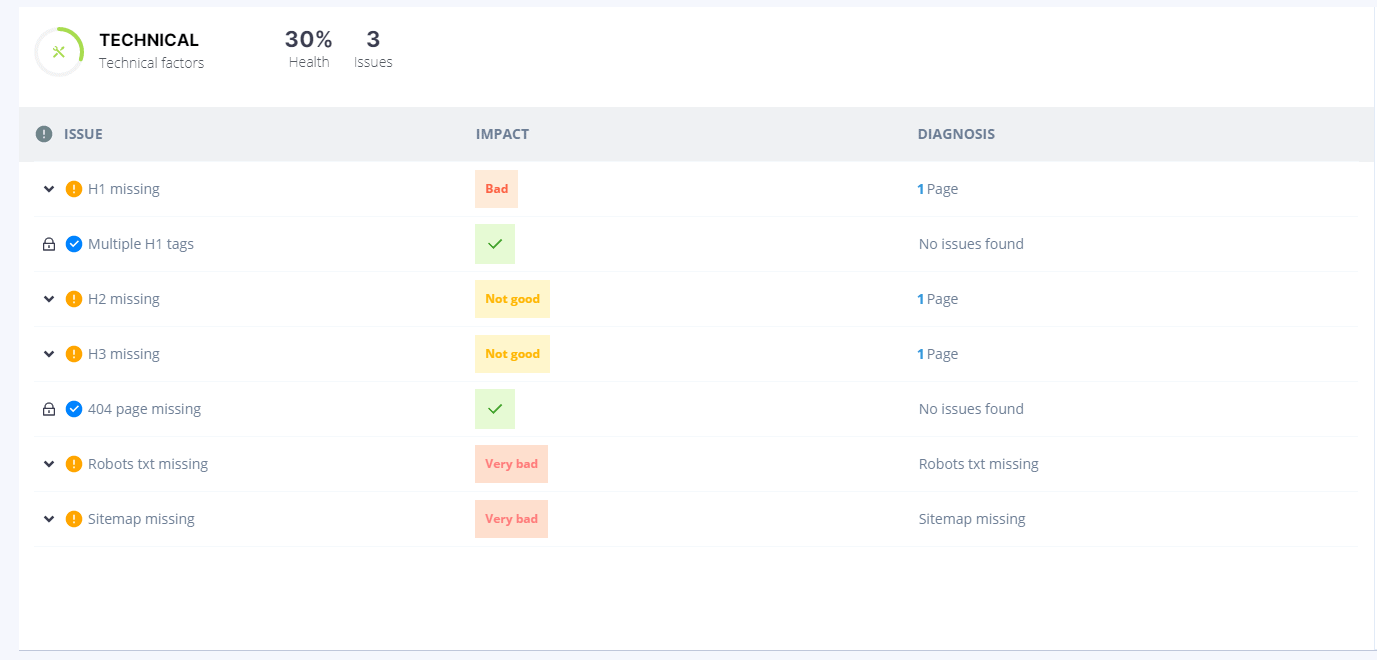Select the H1 missing issue label
This screenshot has width=1377, height=660.
point(124,189)
